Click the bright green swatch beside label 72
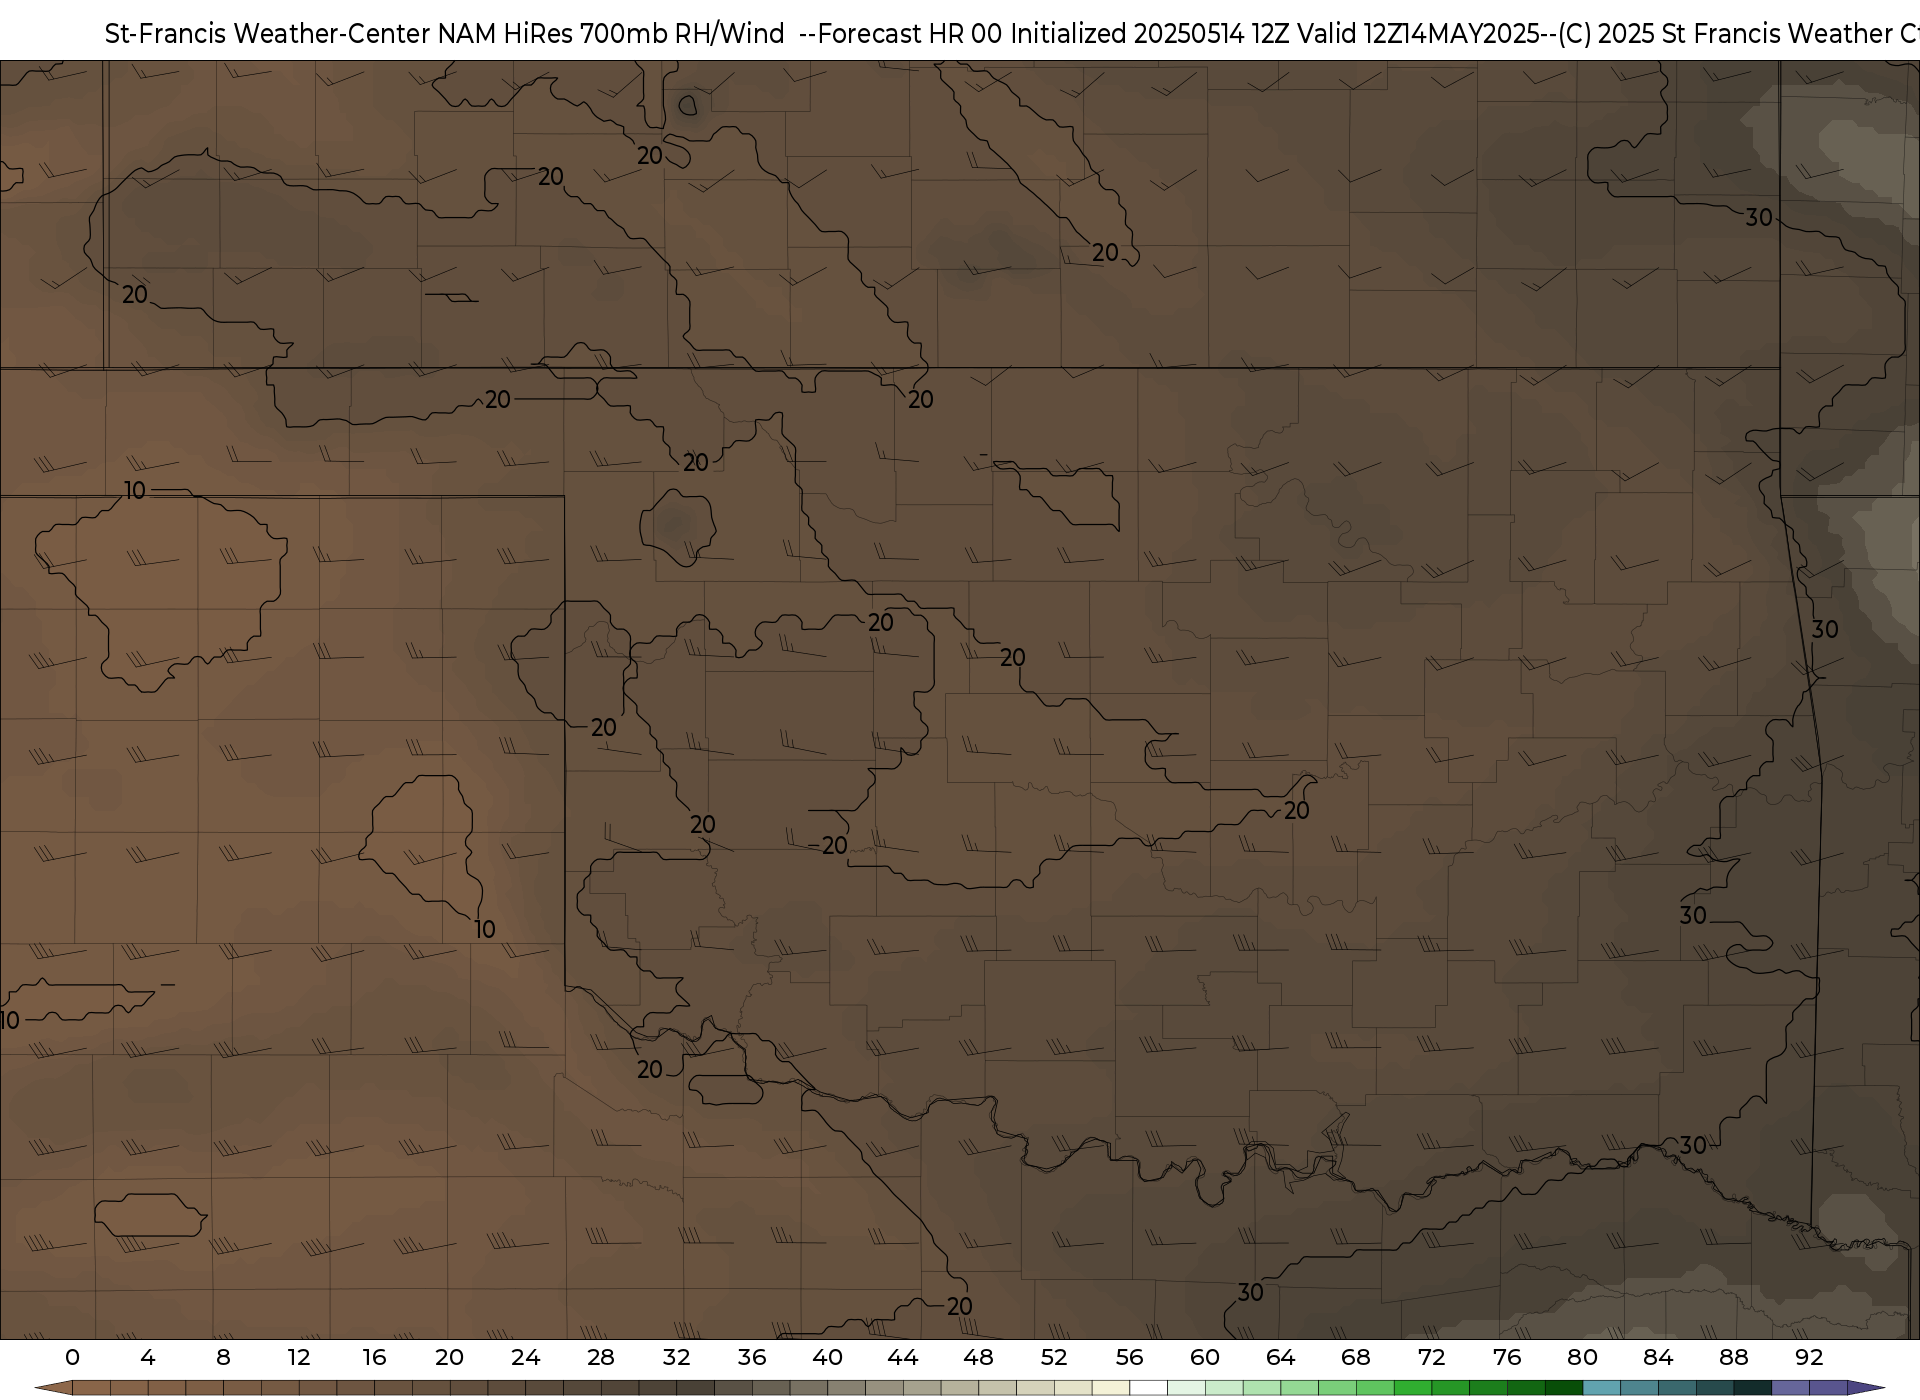The width and height of the screenshot is (1920, 1400). (x=1412, y=1389)
